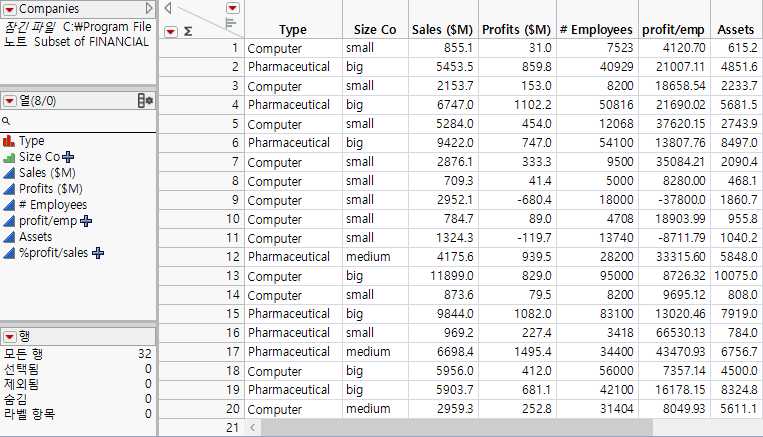This screenshot has height=437, width=763.
Task: Select the # Employees column header
Action: (x=596, y=30)
